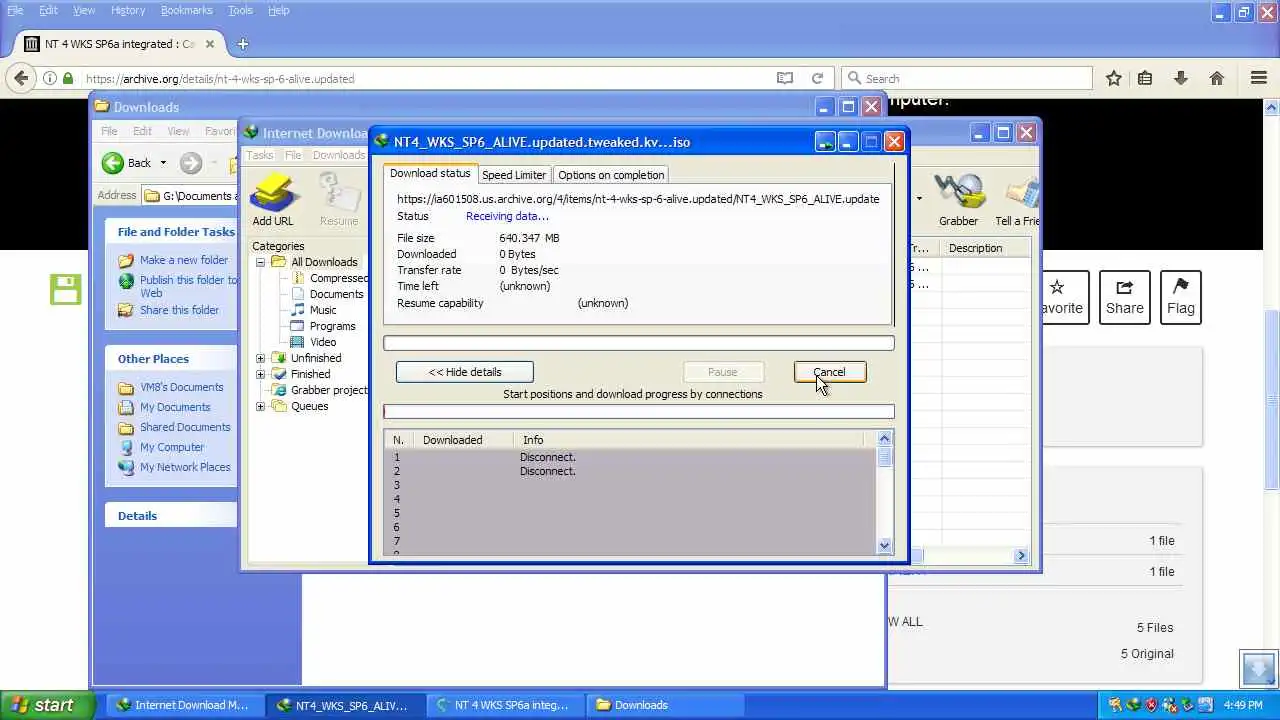The height and width of the screenshot is (720, 1280).
Task: Open Options on completion tab
Action: point(611,175)
